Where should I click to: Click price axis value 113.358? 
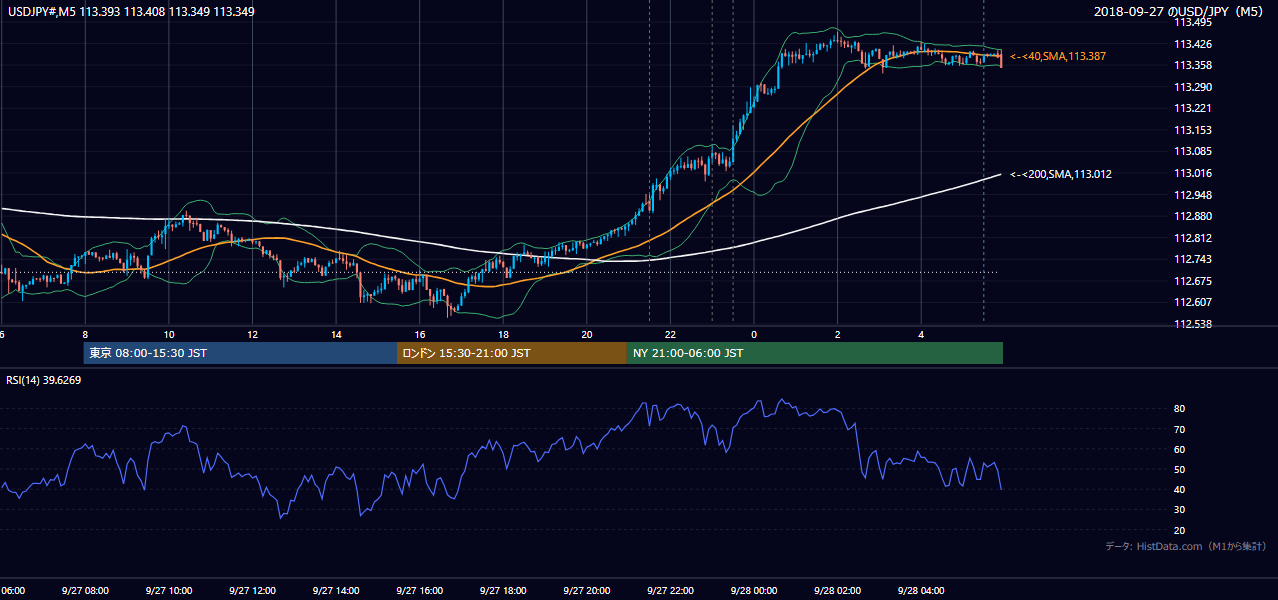[x=1192, y=65]
